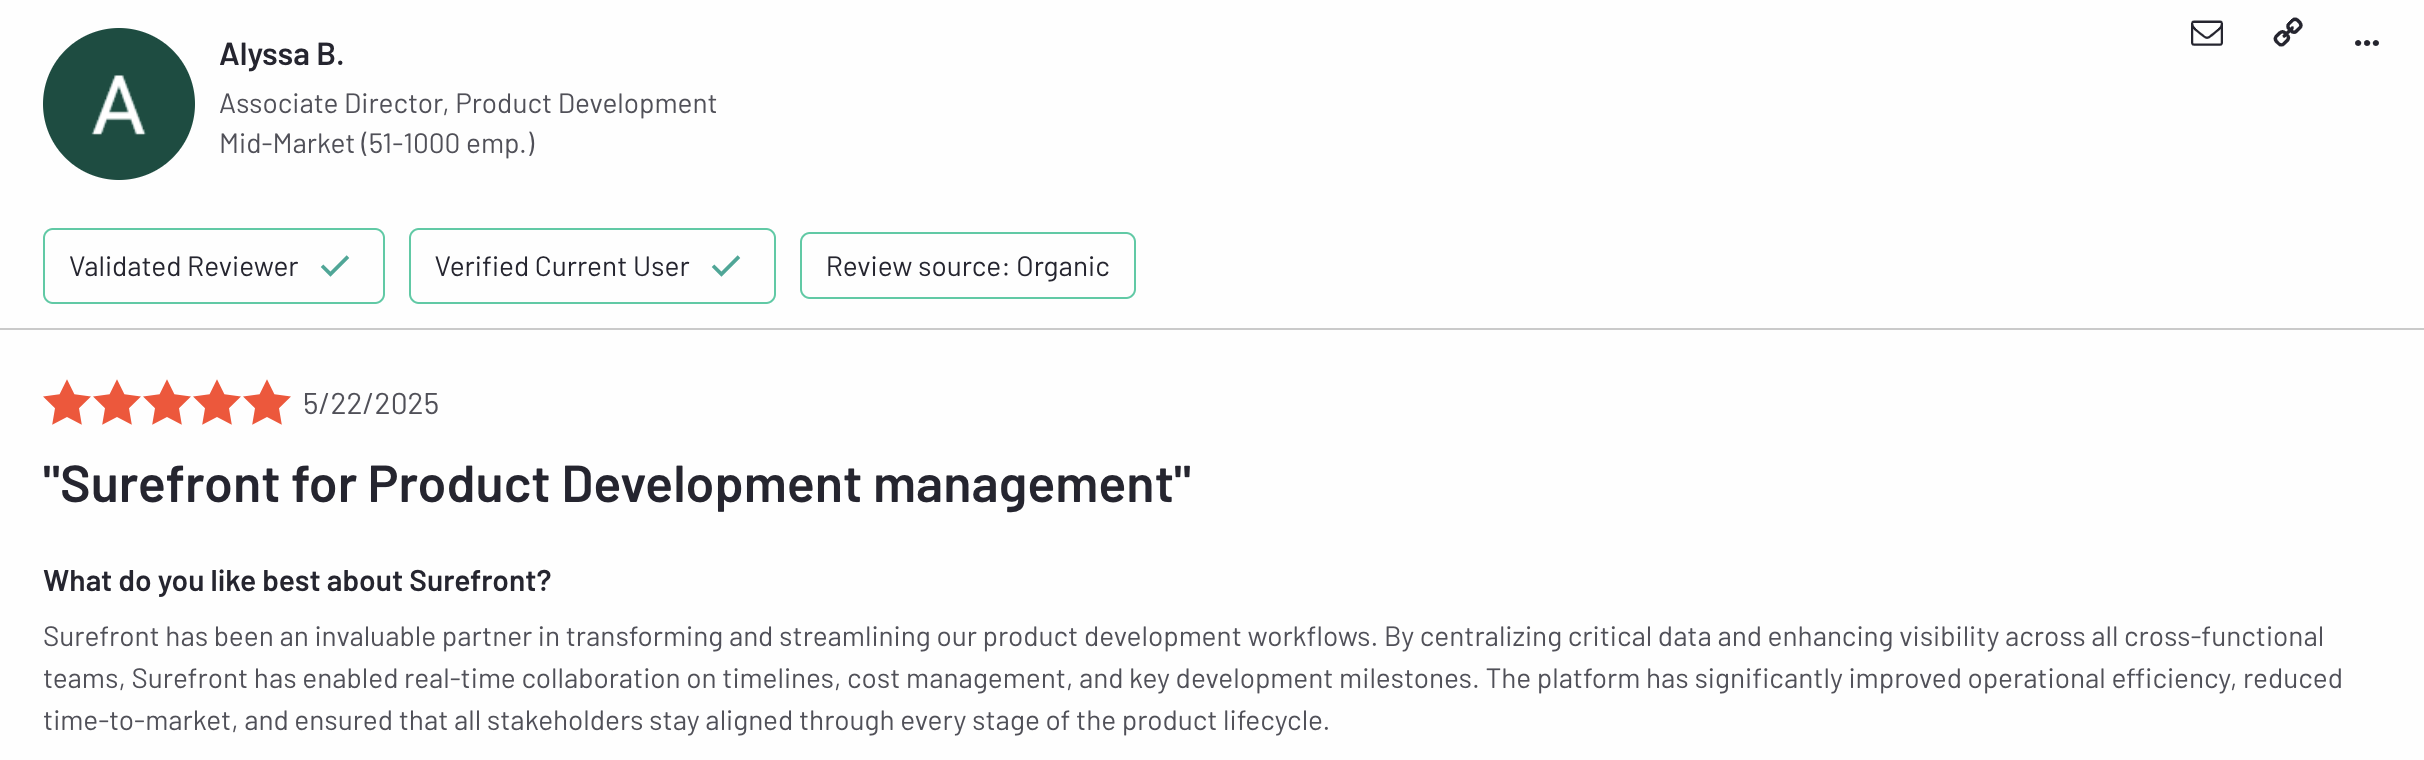The width and height of the screenshot is (2424, 760).
Task: Click the Validated Reviewer checkmark
Action: coord(335,266)
